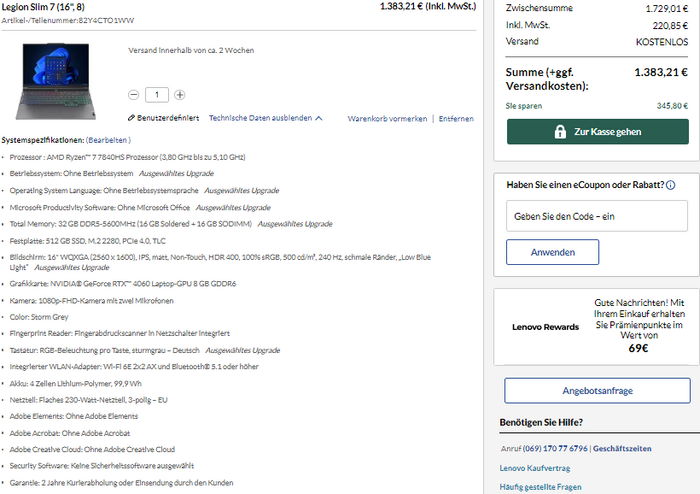The width and height of the screenshot is (700, 494).
Task: Click Versand innerhalb von ca. 2 Wochen text
Action: [x=191, y=50]
